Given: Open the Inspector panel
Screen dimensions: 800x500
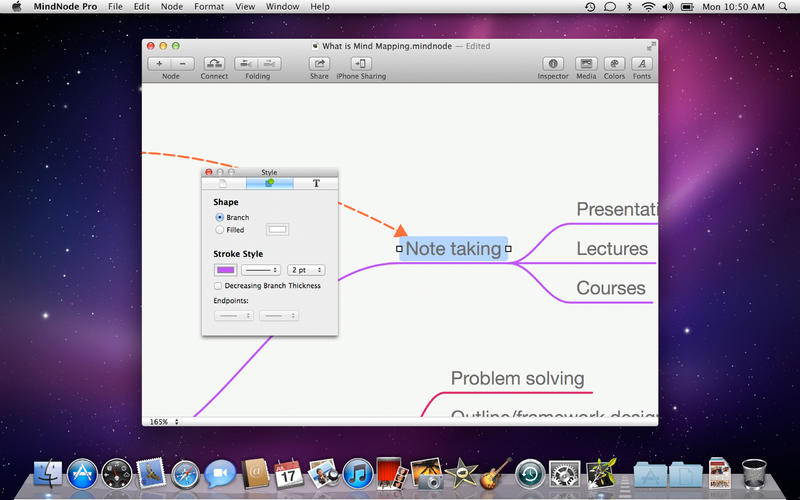Looking at the screenshot, I should [x=553, y=63].
